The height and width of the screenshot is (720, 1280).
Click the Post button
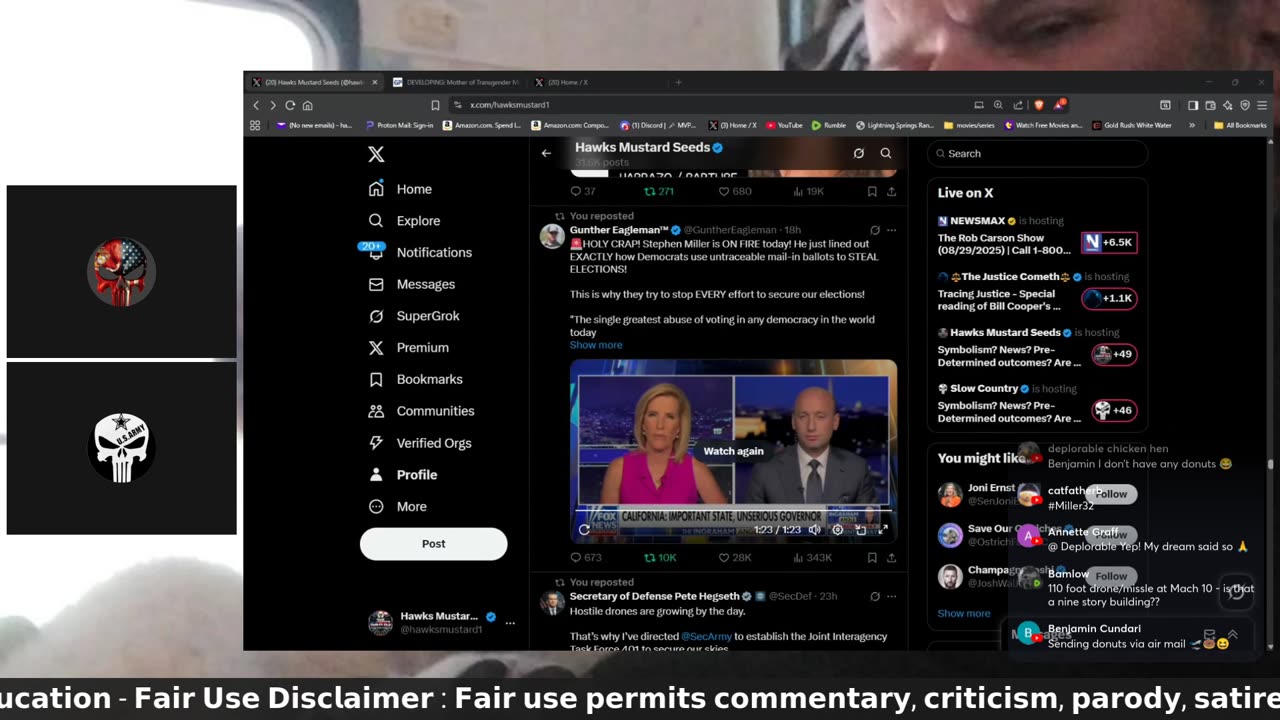[x=433, y=544]
